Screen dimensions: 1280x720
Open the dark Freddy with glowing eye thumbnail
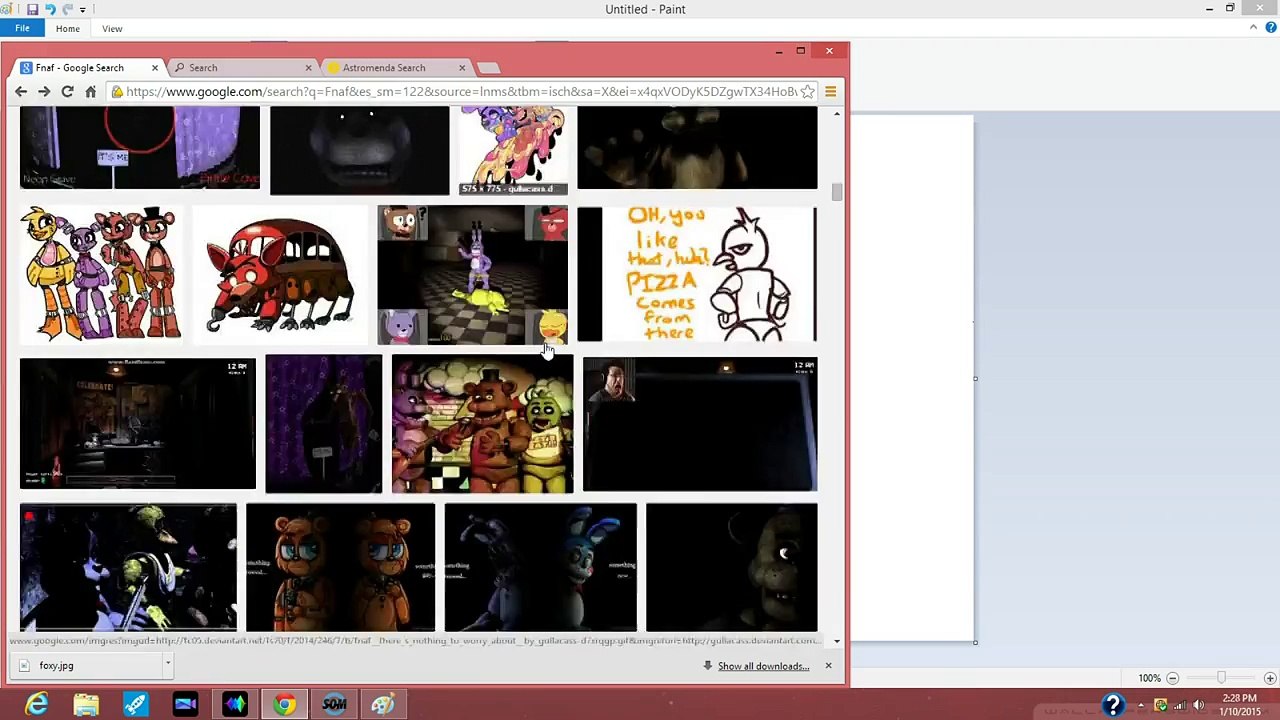point(731,567)
